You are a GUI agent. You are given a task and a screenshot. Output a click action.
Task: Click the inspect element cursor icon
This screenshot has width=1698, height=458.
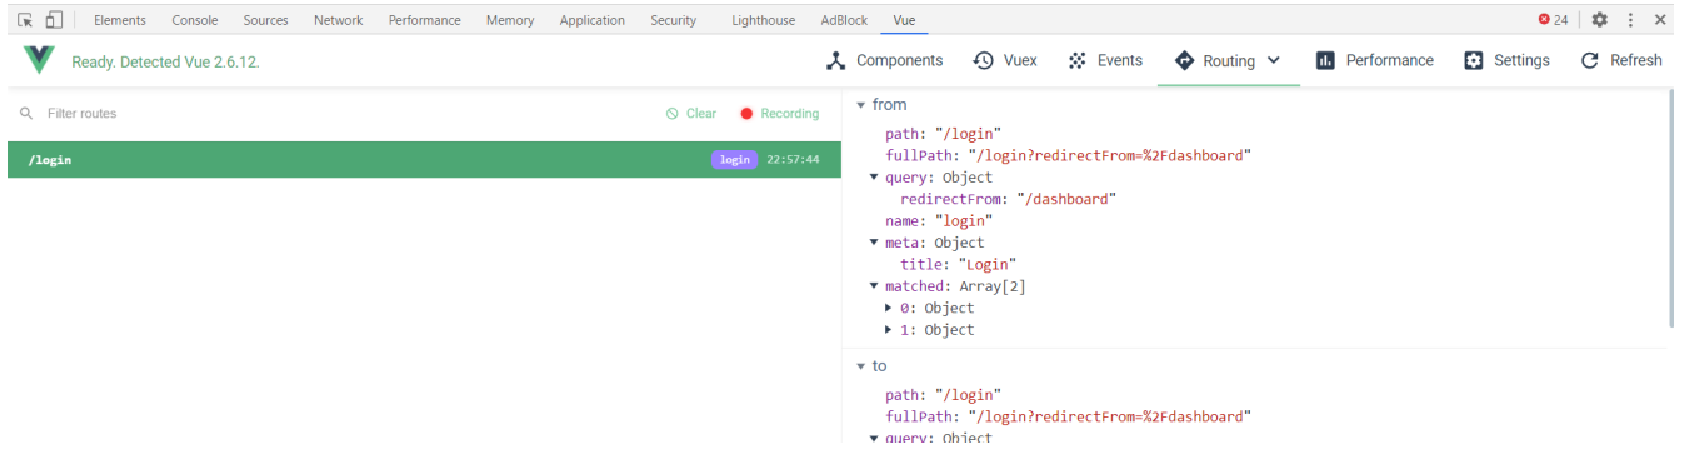25,20
